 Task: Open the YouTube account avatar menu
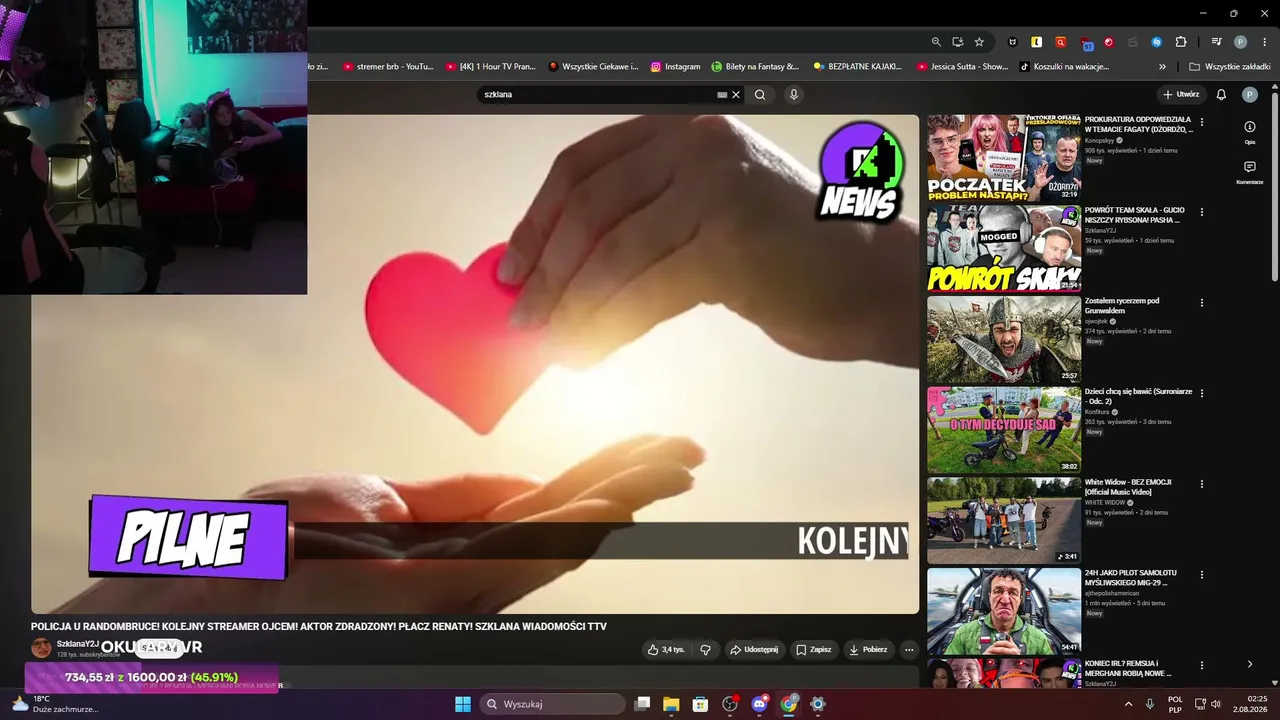click(1250, 95)
